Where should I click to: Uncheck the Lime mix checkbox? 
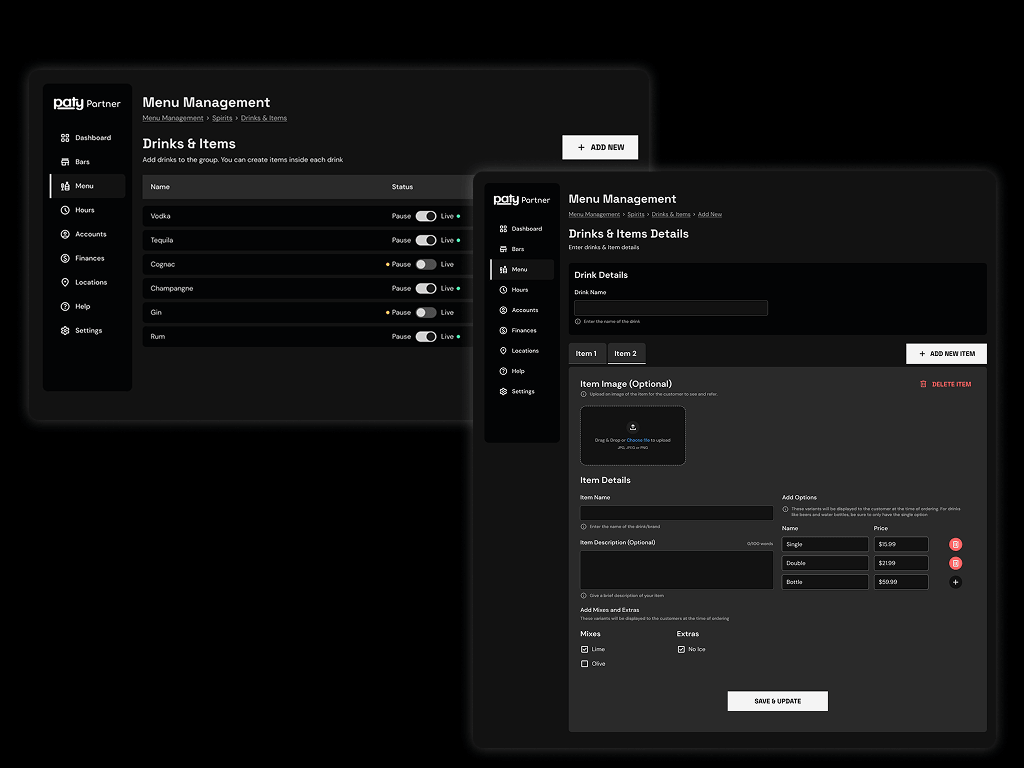tap(584, 649)
